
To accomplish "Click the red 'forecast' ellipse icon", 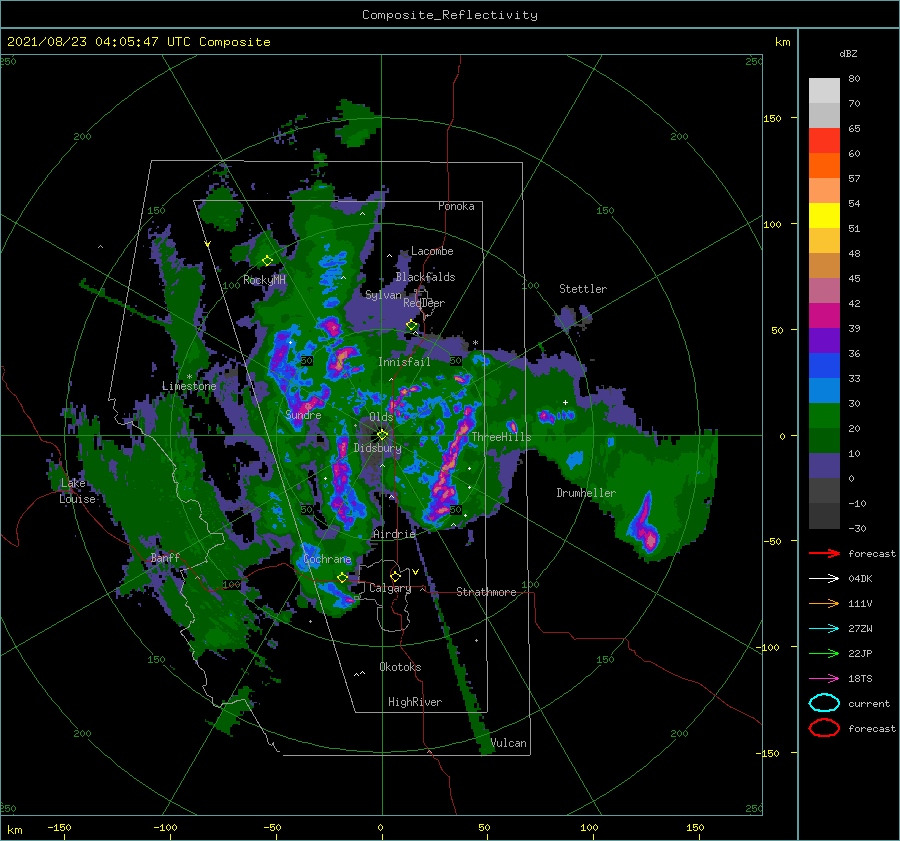I will pos(824,728).
